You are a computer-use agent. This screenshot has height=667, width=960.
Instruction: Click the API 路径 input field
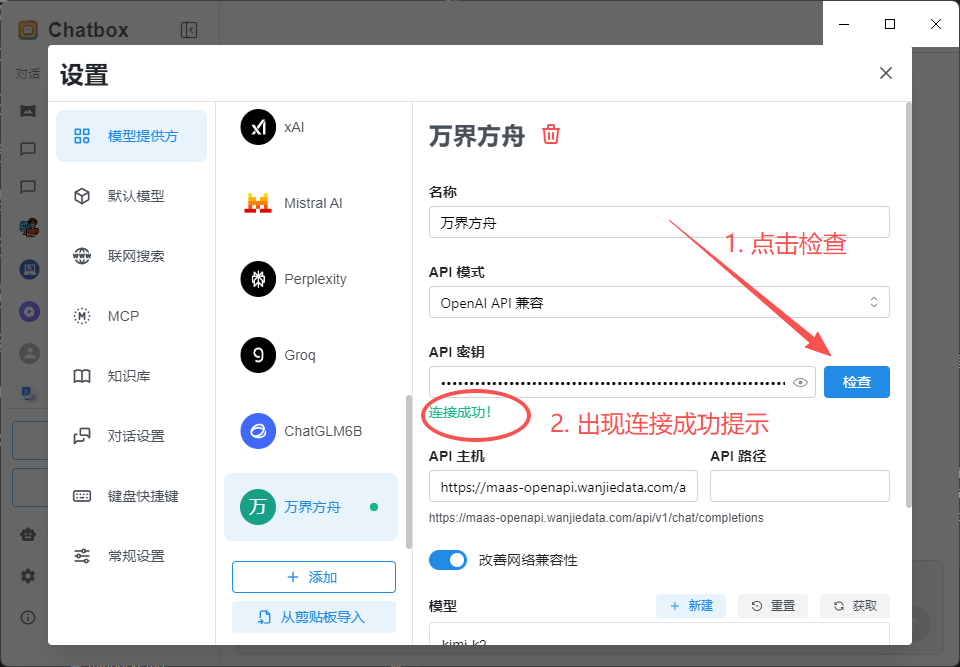point(799,486)
